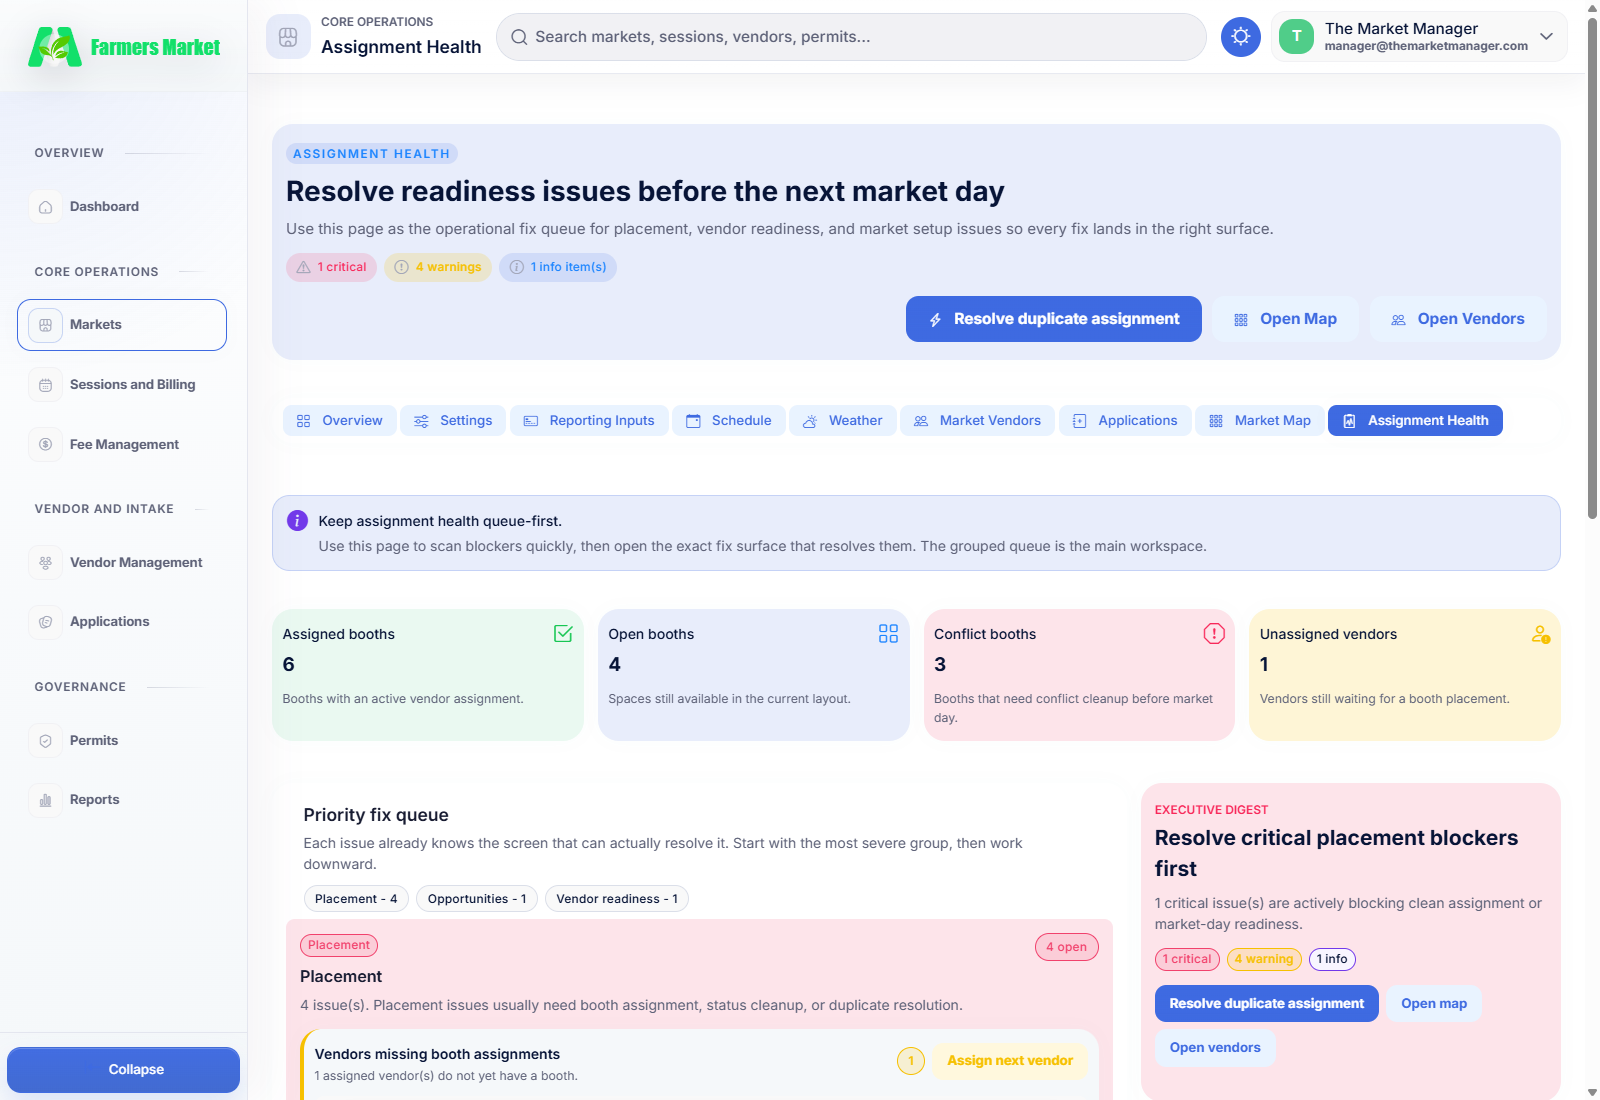Click Assign next vendor

click(x=1009, y=1061)
